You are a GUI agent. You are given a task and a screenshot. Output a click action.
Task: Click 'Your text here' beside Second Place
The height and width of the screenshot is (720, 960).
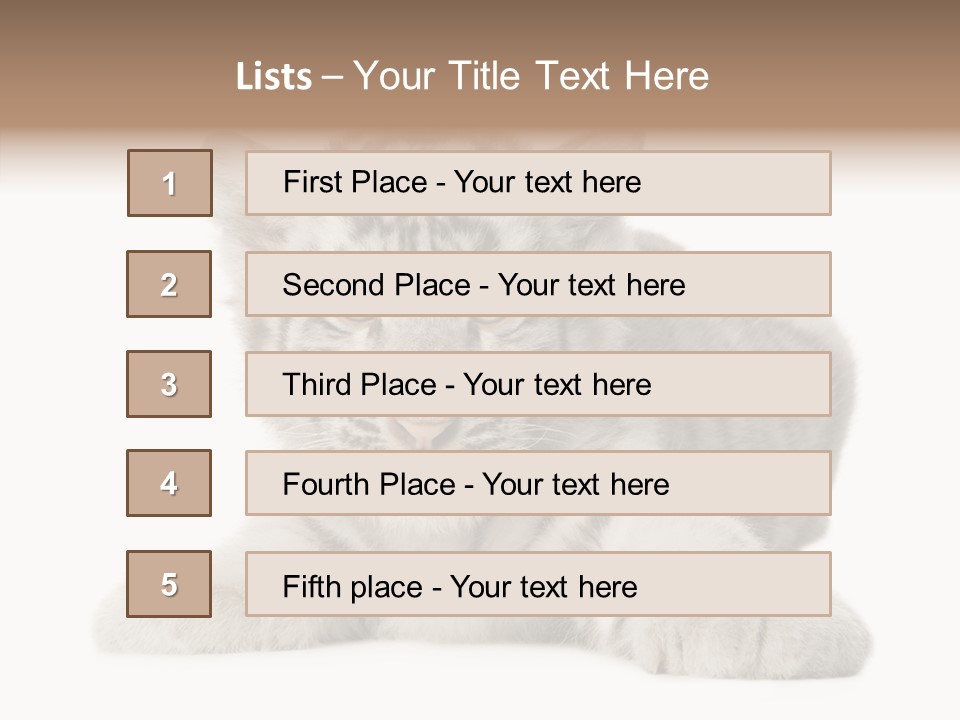pos(591,285)
